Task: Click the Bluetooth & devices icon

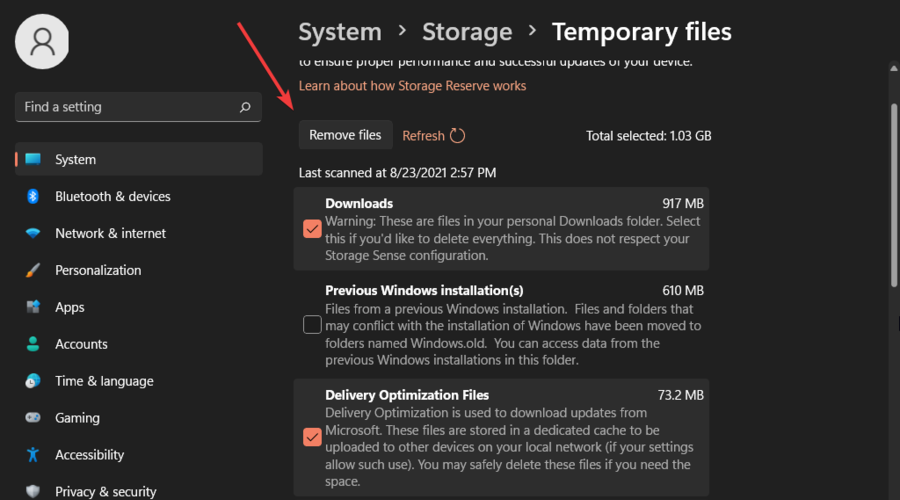Action: (33, 196)
